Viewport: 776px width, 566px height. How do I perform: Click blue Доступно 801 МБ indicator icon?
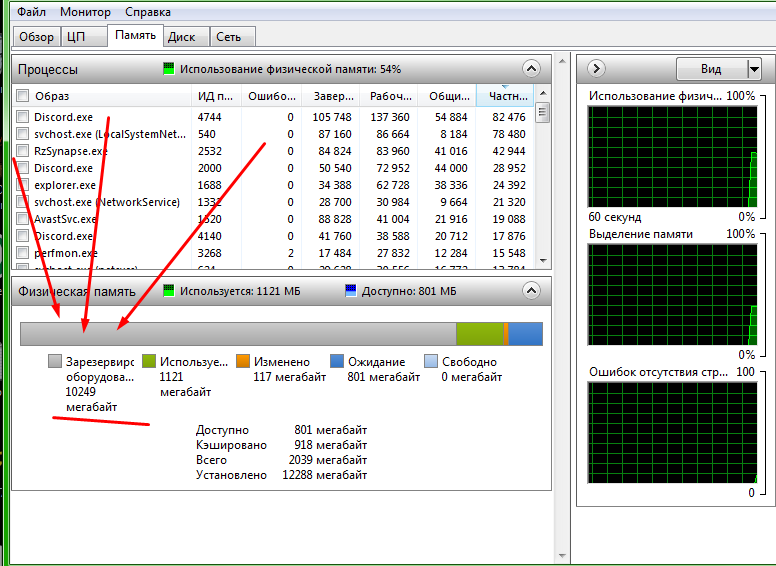350,291
